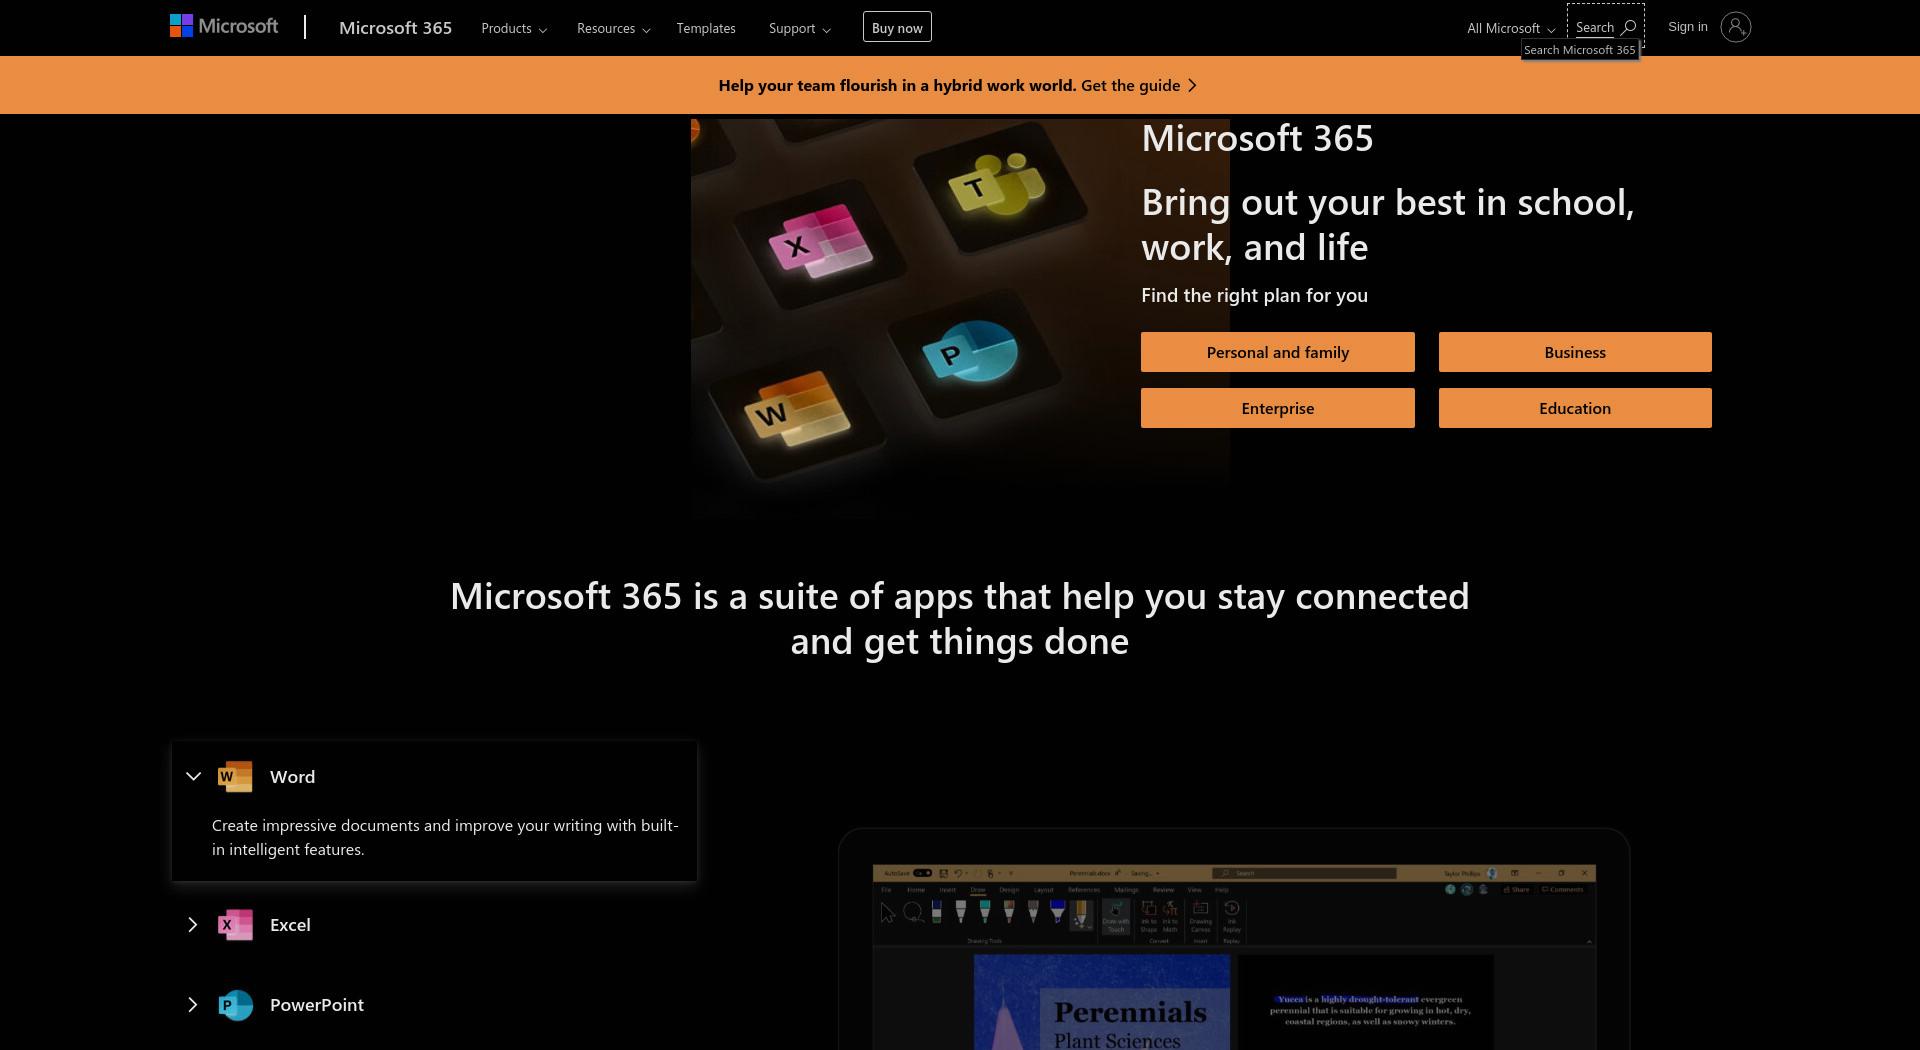Click the Word app icon
Viewport: 1920px width, 1050px height.
pos(235,777)
